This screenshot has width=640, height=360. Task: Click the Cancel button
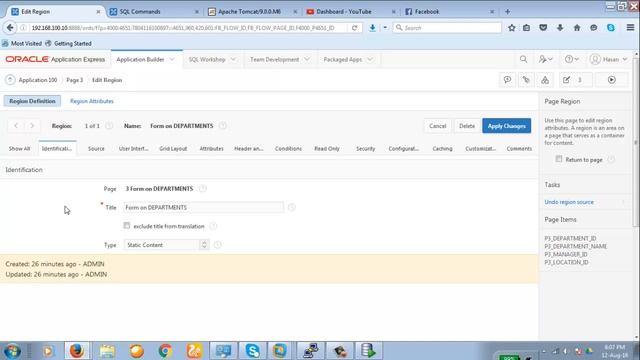pyautogui.click(x=438, y=126)
